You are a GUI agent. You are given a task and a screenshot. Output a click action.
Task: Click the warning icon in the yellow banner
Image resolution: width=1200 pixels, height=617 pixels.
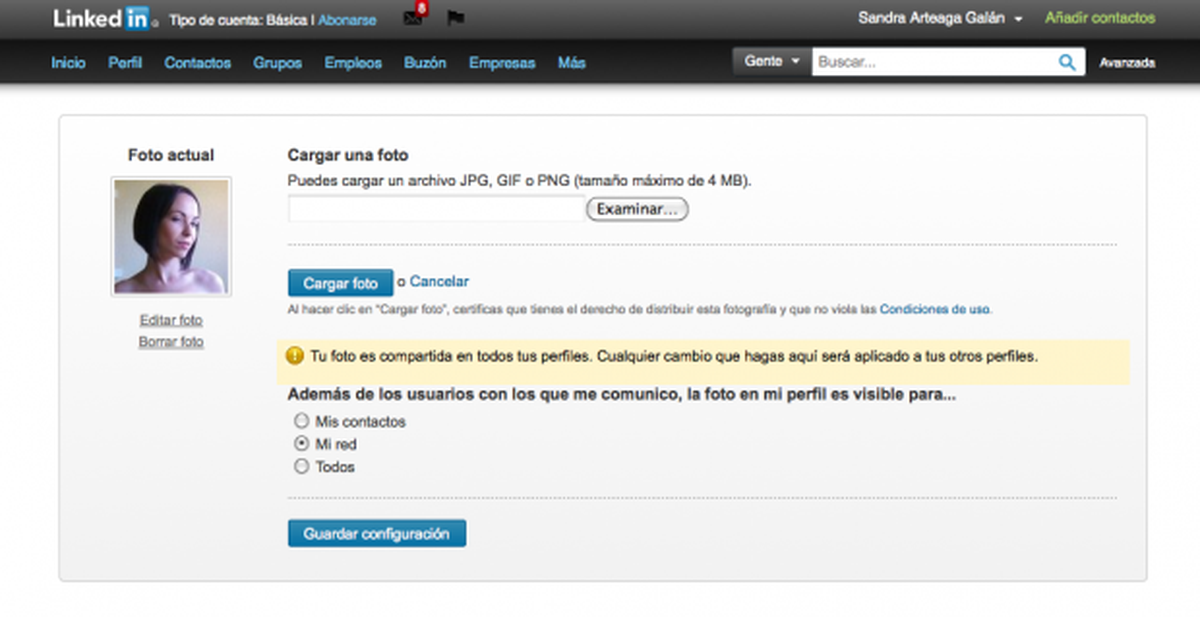pos(293,356)
